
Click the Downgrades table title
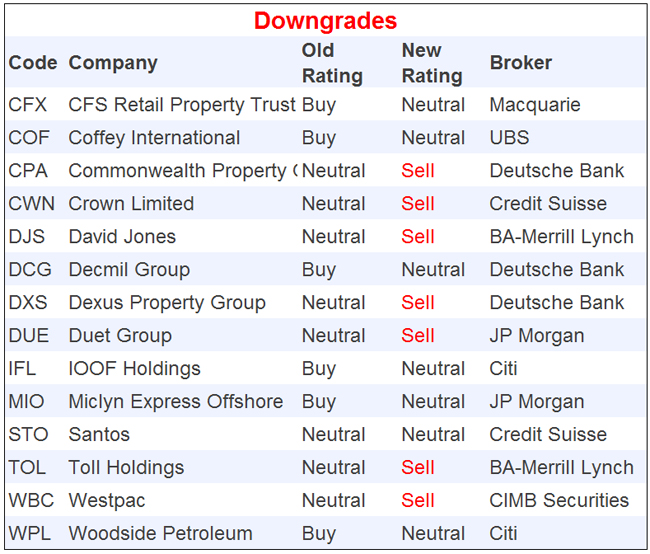(x=325, y=20)
